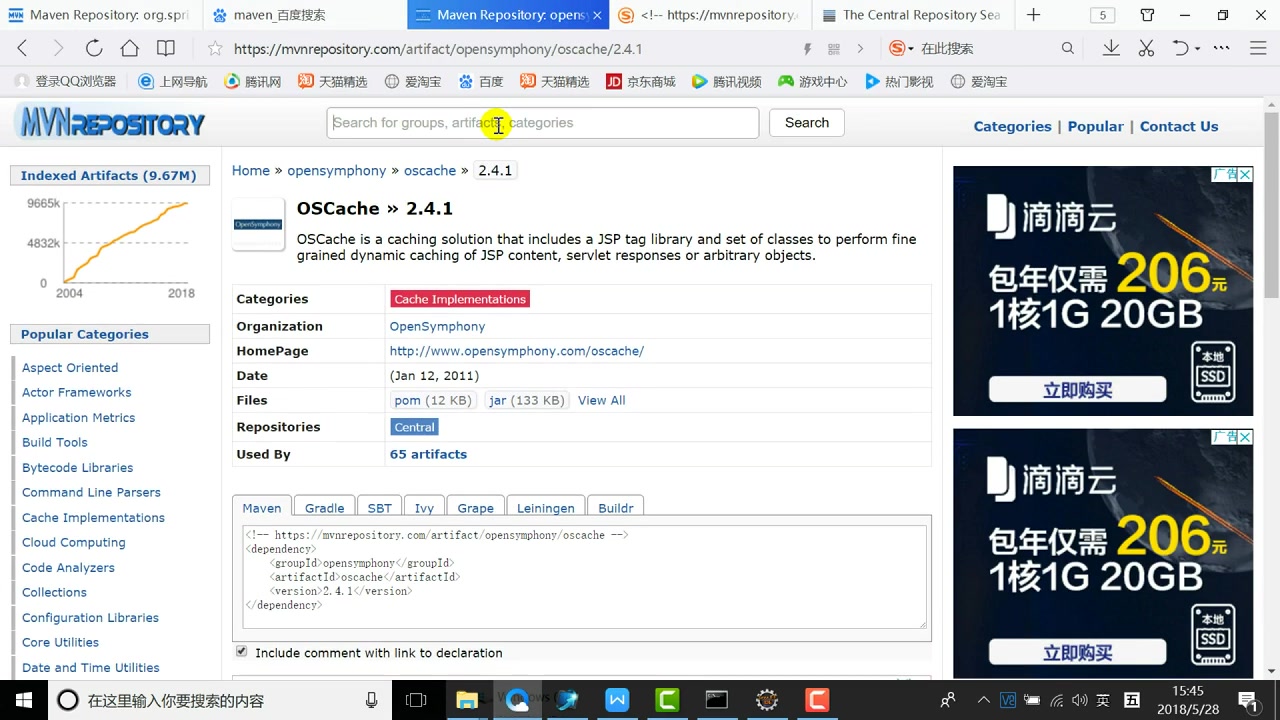Open Task View in the taskbar
Image resolution: width=1280 pixels, height=720 pixels.
pos(416,700)
